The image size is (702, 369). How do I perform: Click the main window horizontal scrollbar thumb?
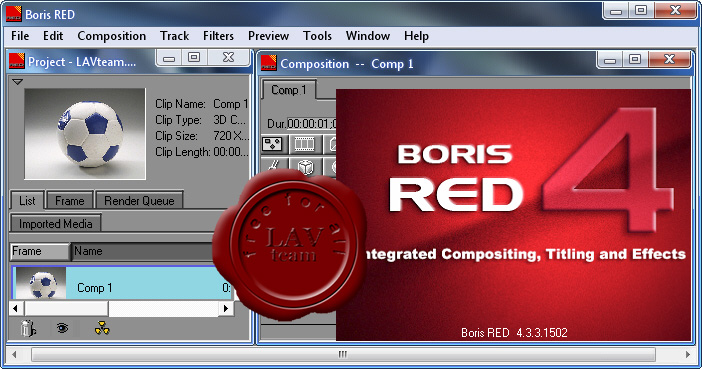point(342,354)
